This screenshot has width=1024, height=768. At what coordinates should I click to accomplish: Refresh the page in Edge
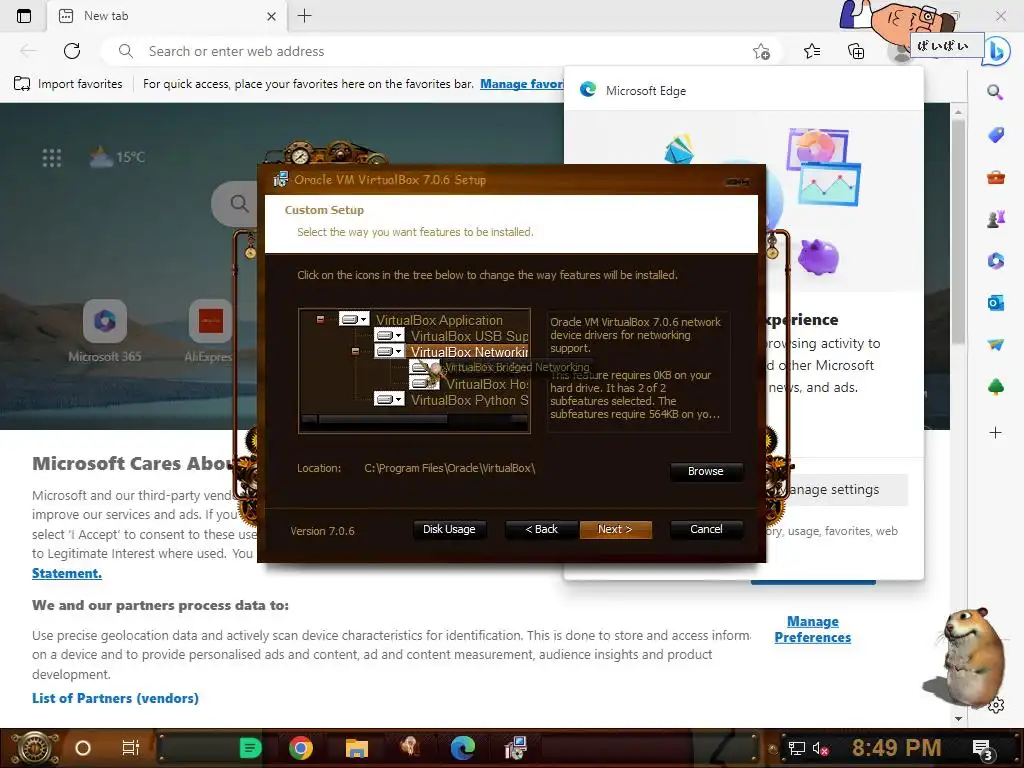(72, 51)
